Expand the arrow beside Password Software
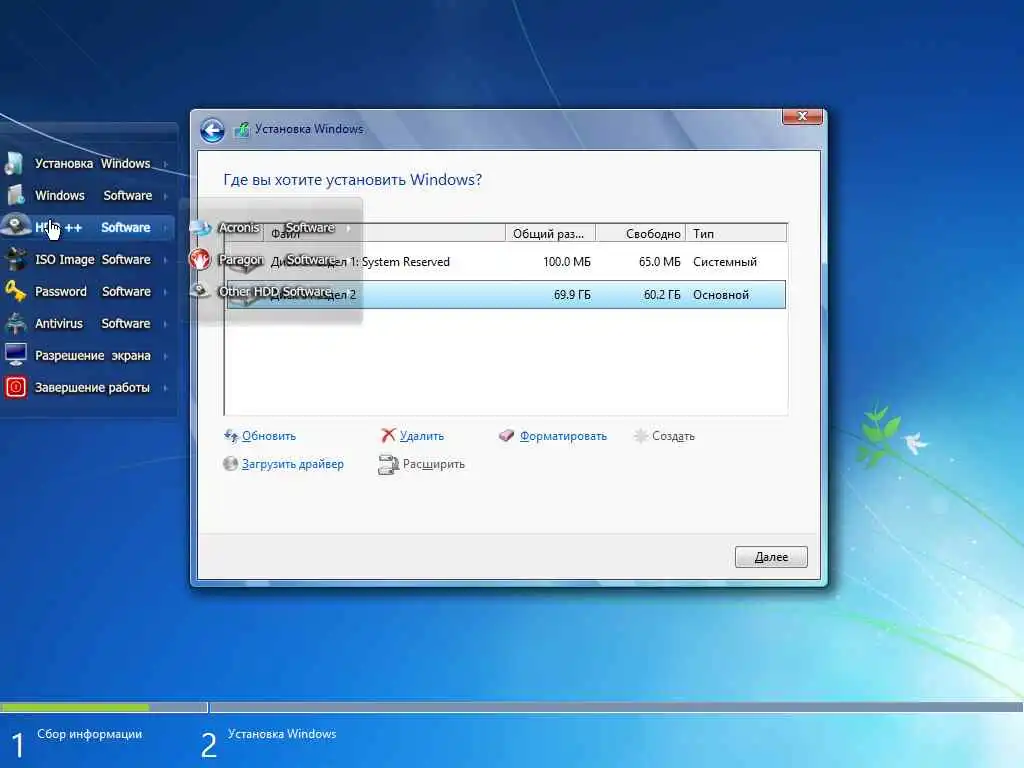 [165, 292]
